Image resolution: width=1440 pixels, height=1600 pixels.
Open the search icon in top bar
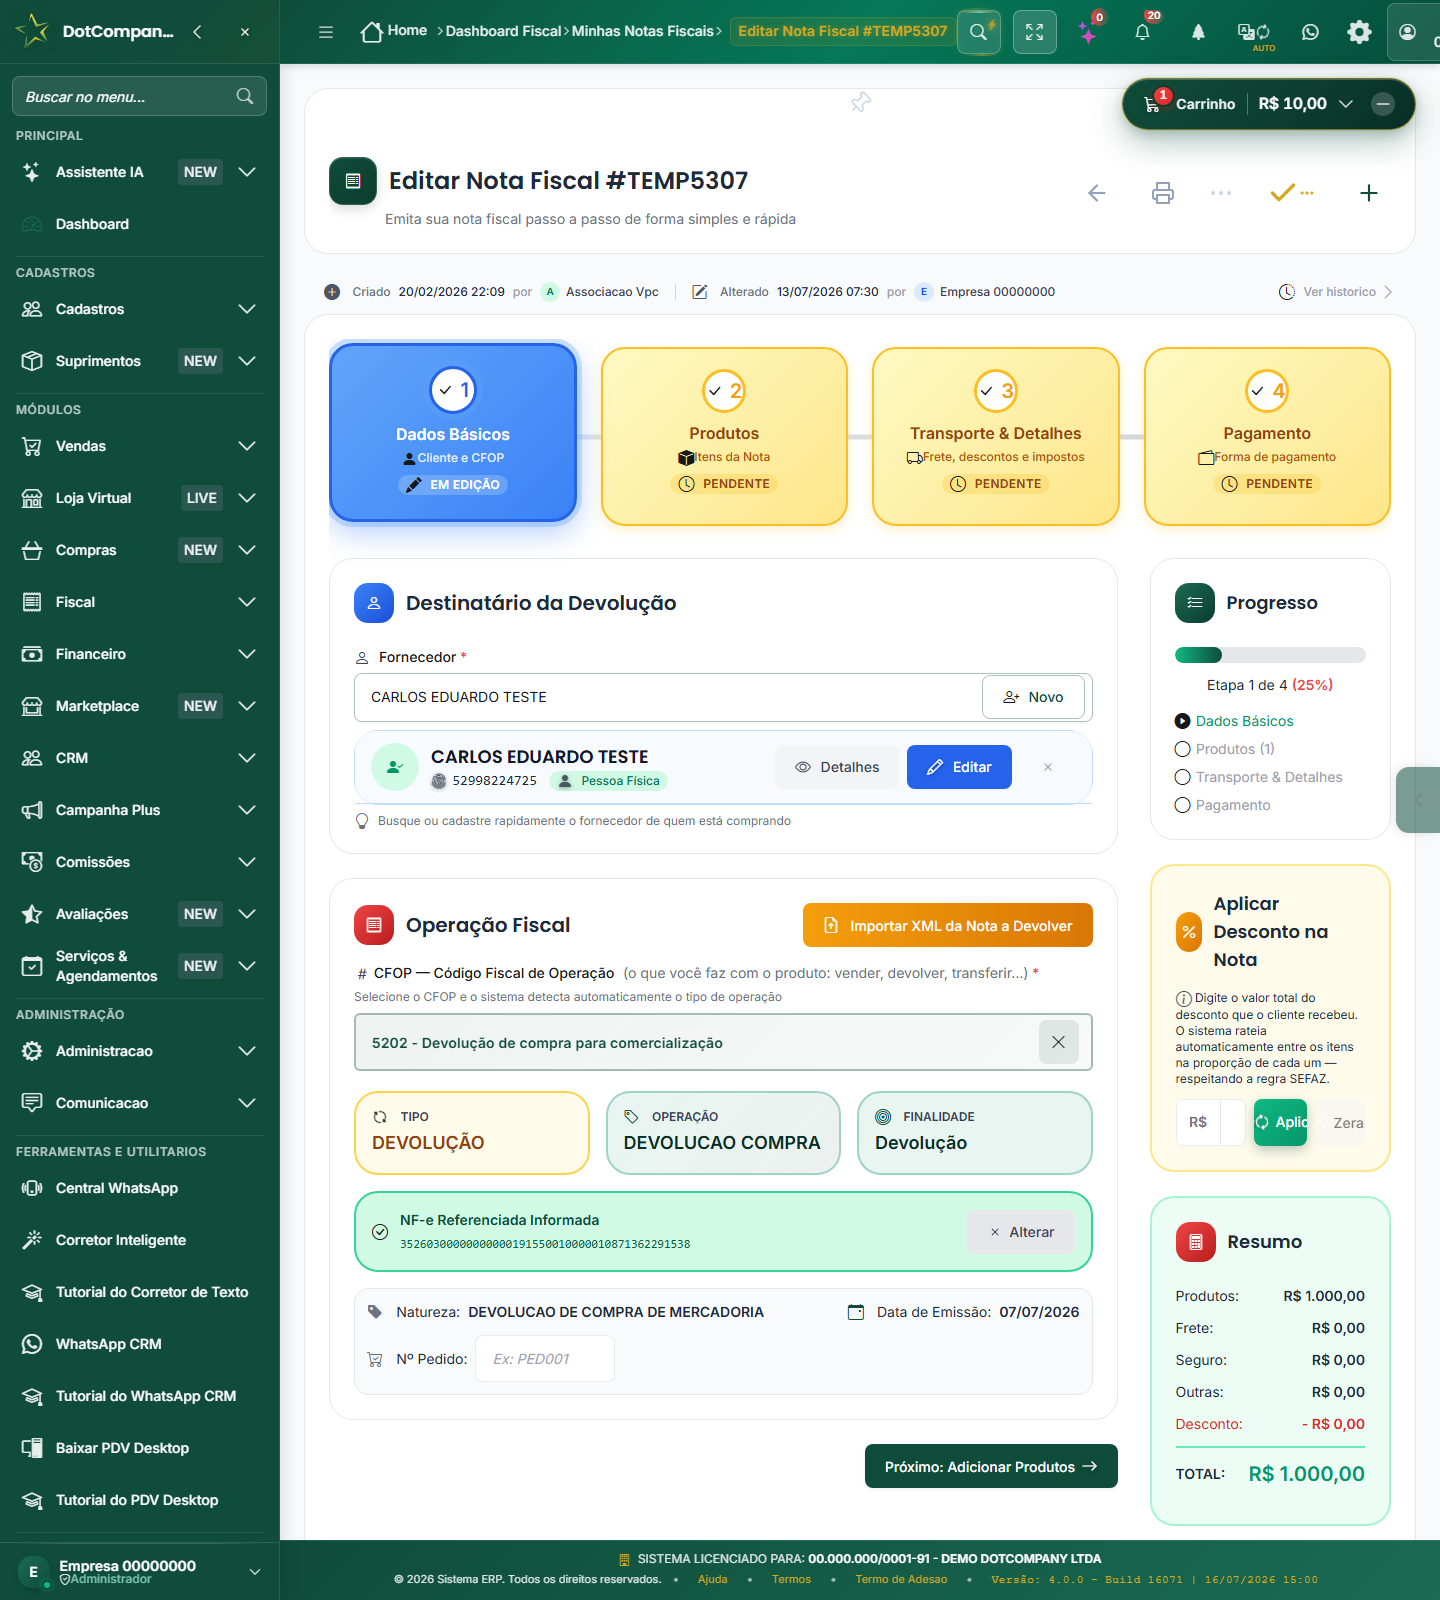tap(978, 32)
